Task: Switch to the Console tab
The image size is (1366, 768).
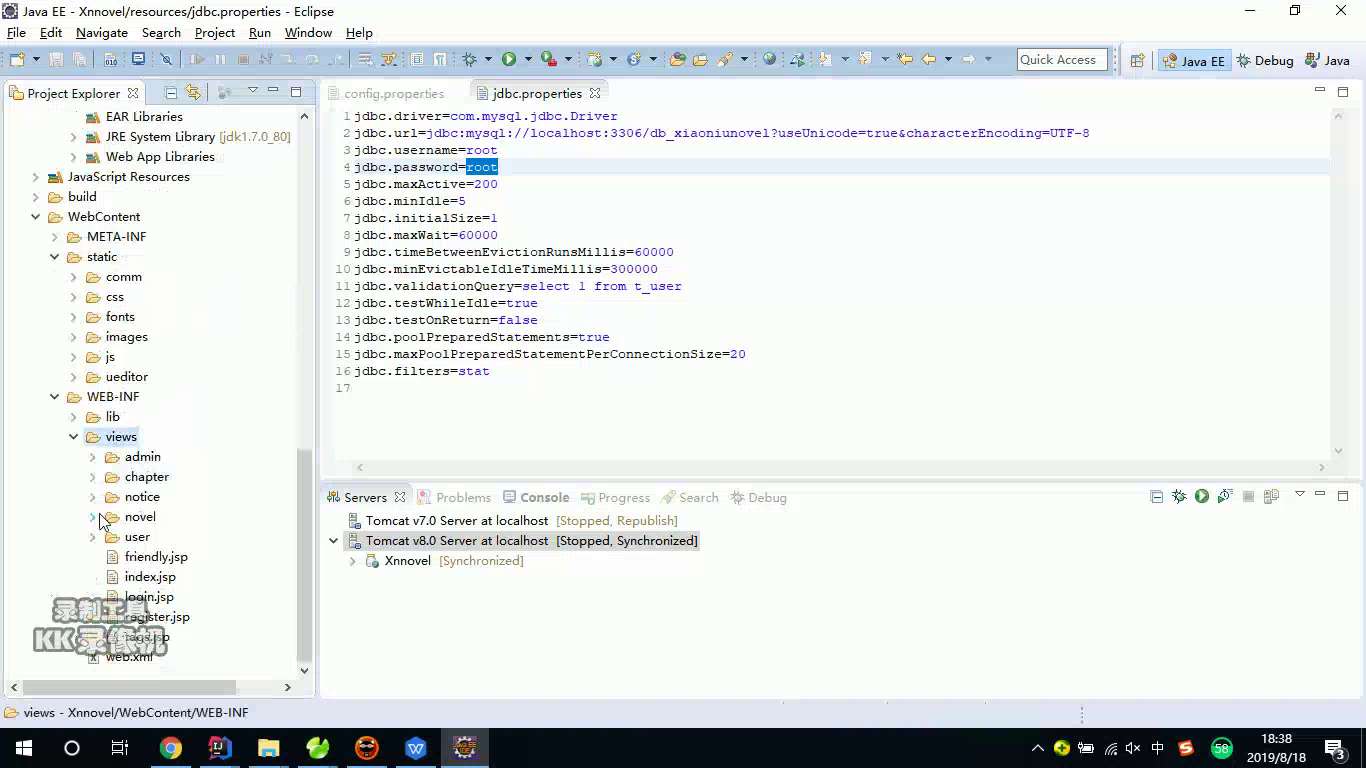Action: [x=536, y=497]
